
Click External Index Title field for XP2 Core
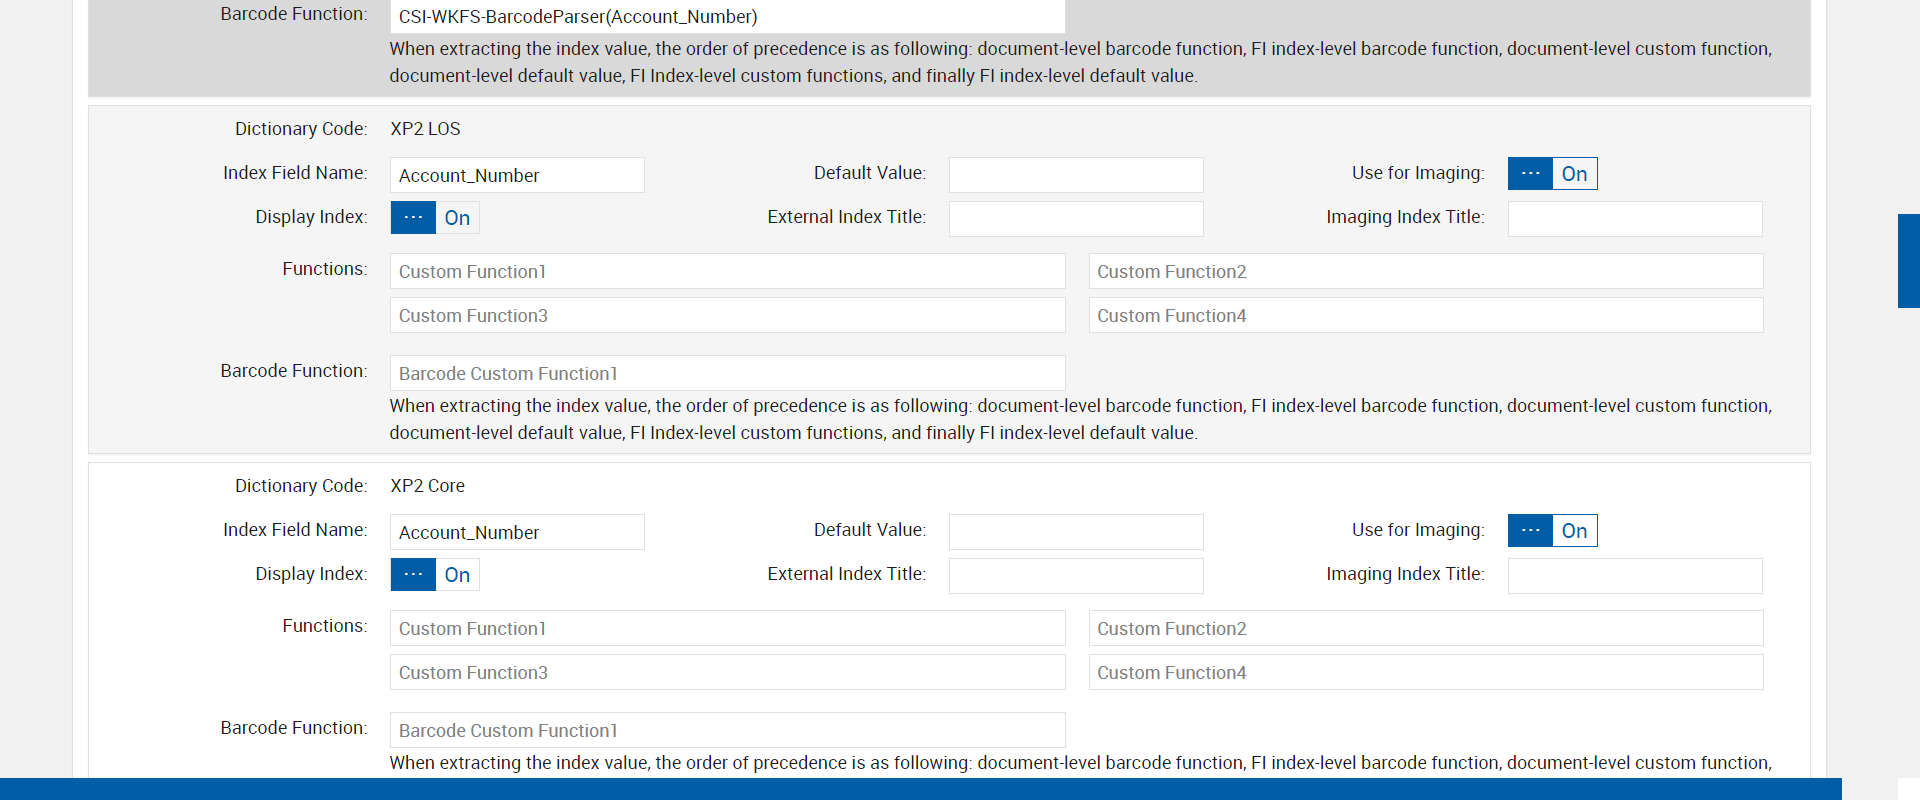(x=1076, y=576)
